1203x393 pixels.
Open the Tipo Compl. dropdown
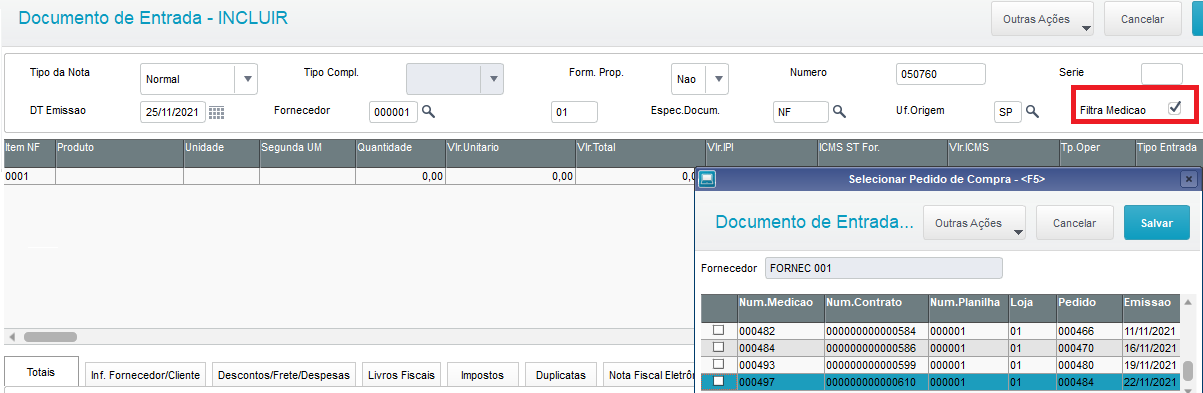(x=491, y=78)
